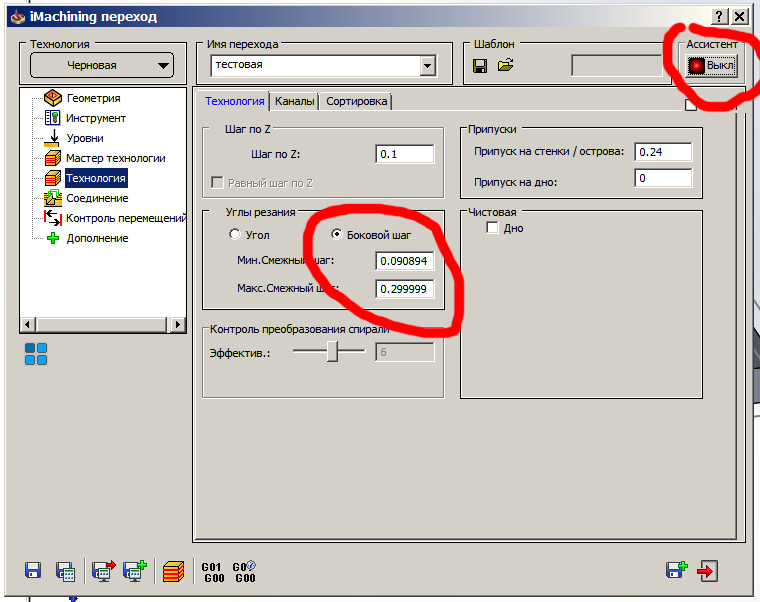Image resolution: width=760 pixels, height=602 pixels.
Task: Select Уровни in the tree
Action: 85,138
